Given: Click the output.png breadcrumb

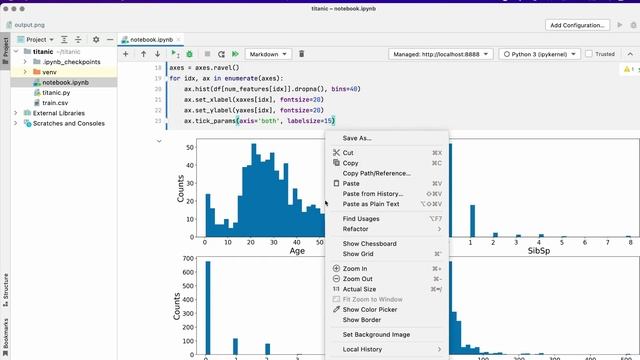Looking at the screenshot, I should coord(25,25).
